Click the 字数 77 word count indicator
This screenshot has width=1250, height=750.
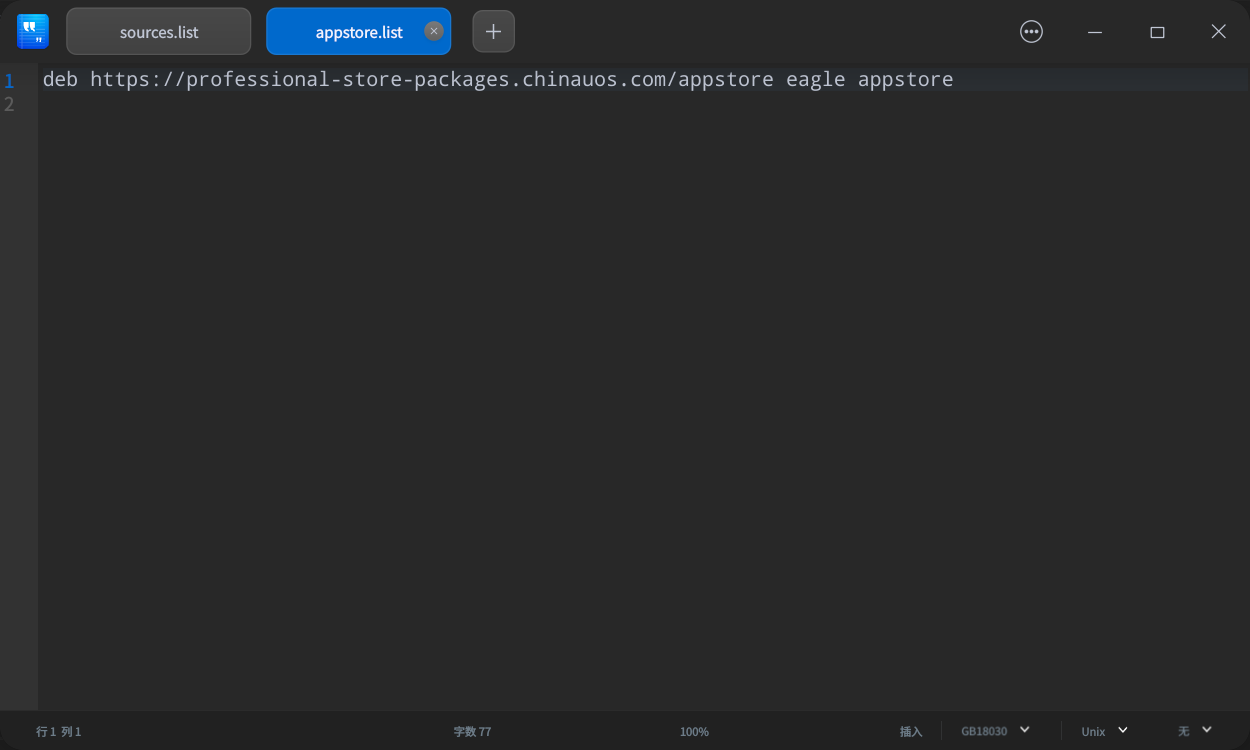pos(472,731)
